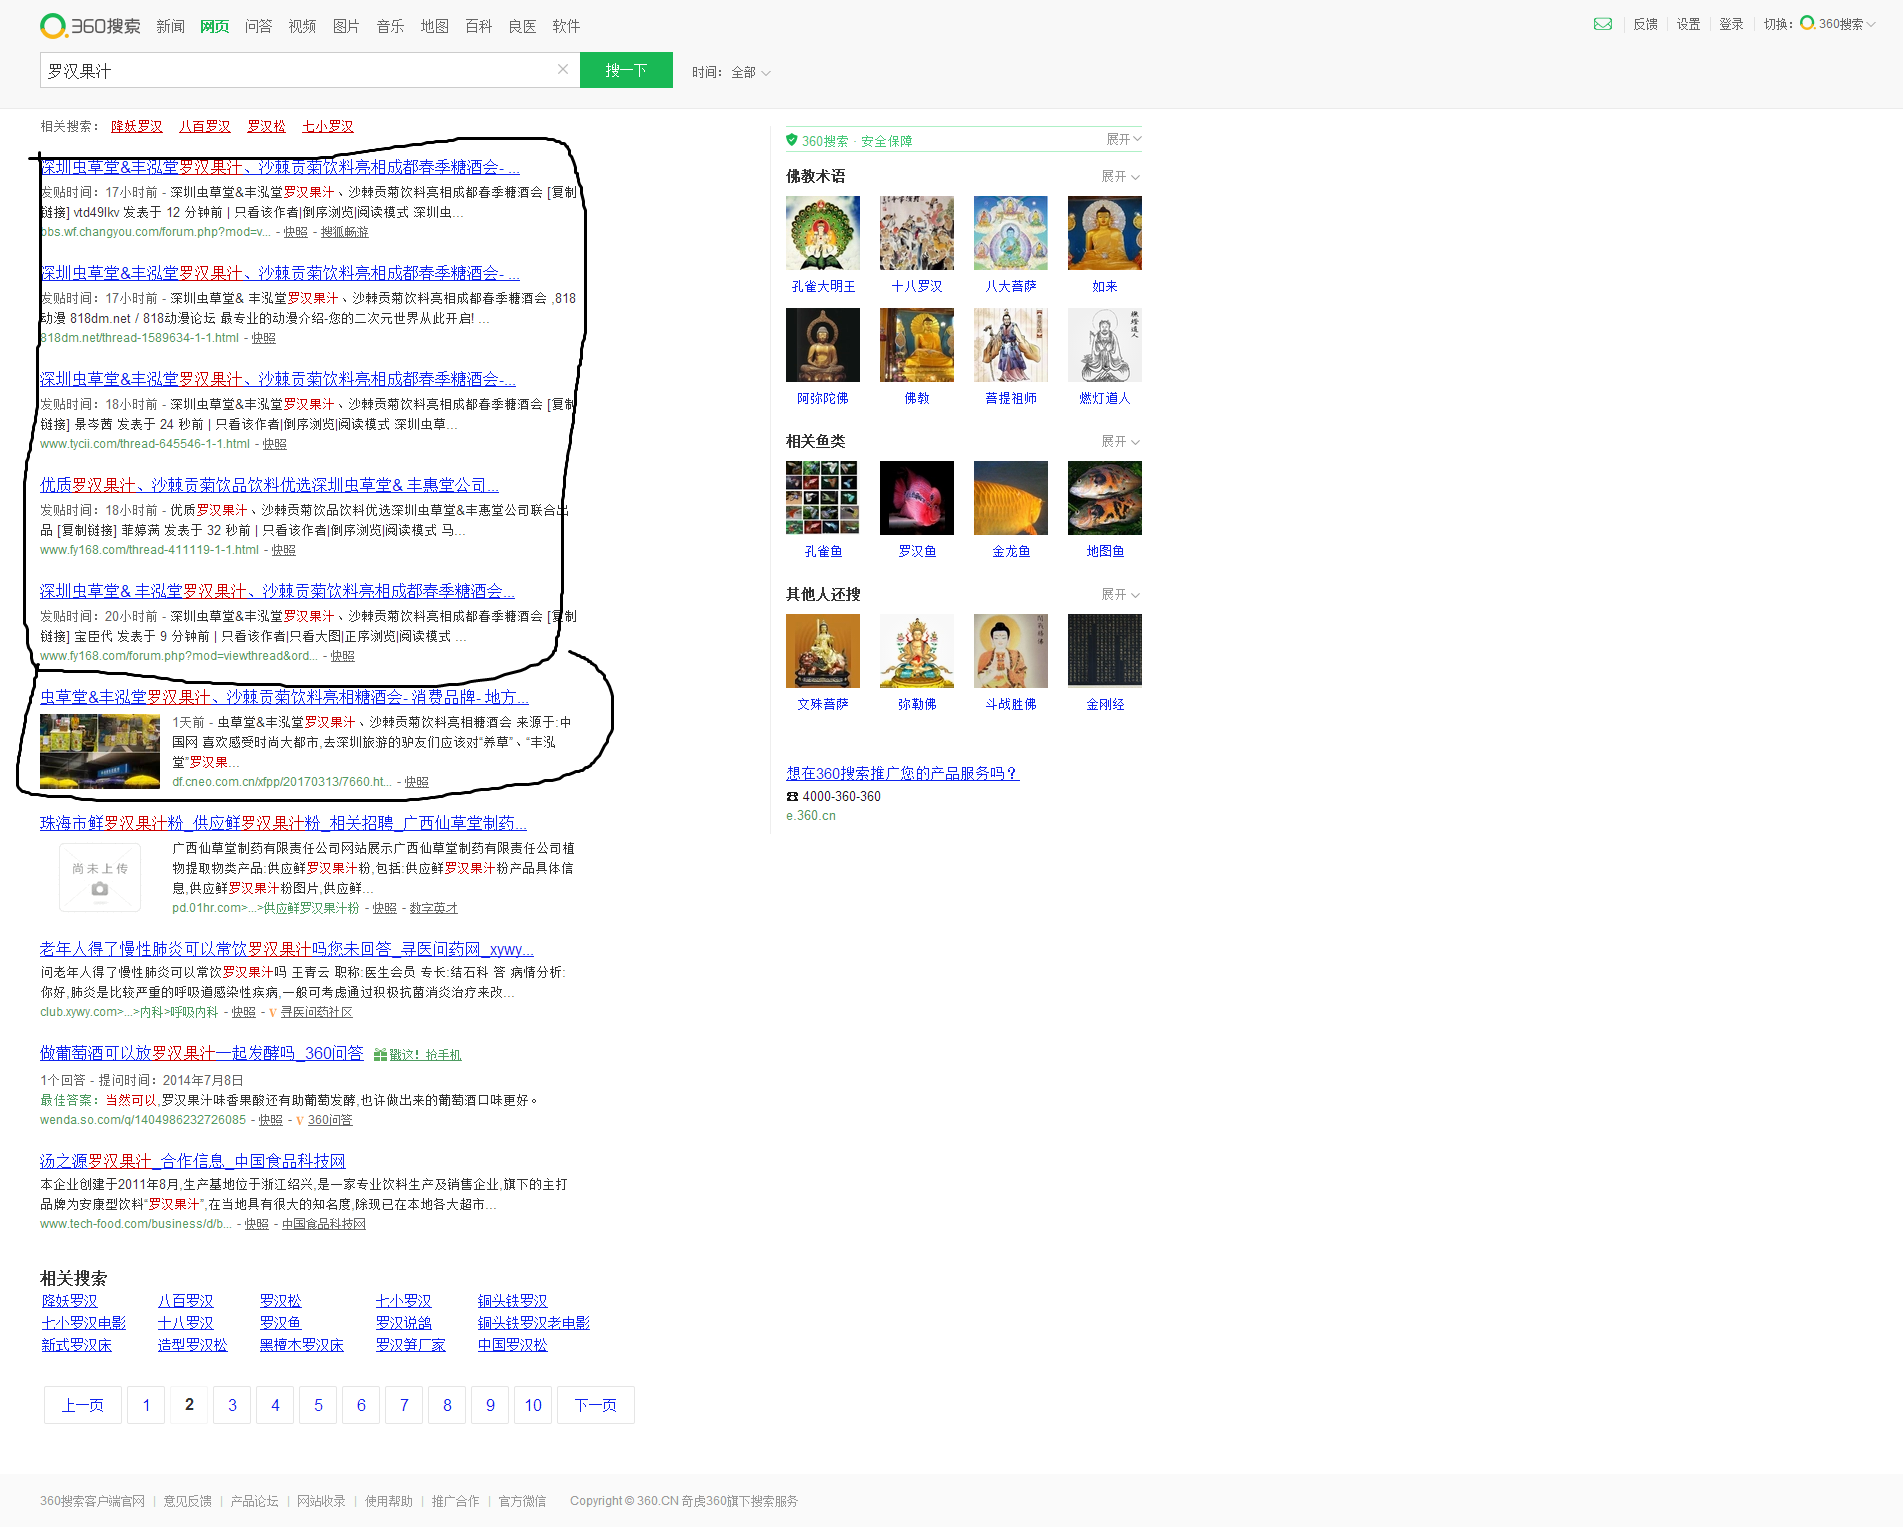Click 360搜索客户端官网 in the footer

[x=92, y=1501]
